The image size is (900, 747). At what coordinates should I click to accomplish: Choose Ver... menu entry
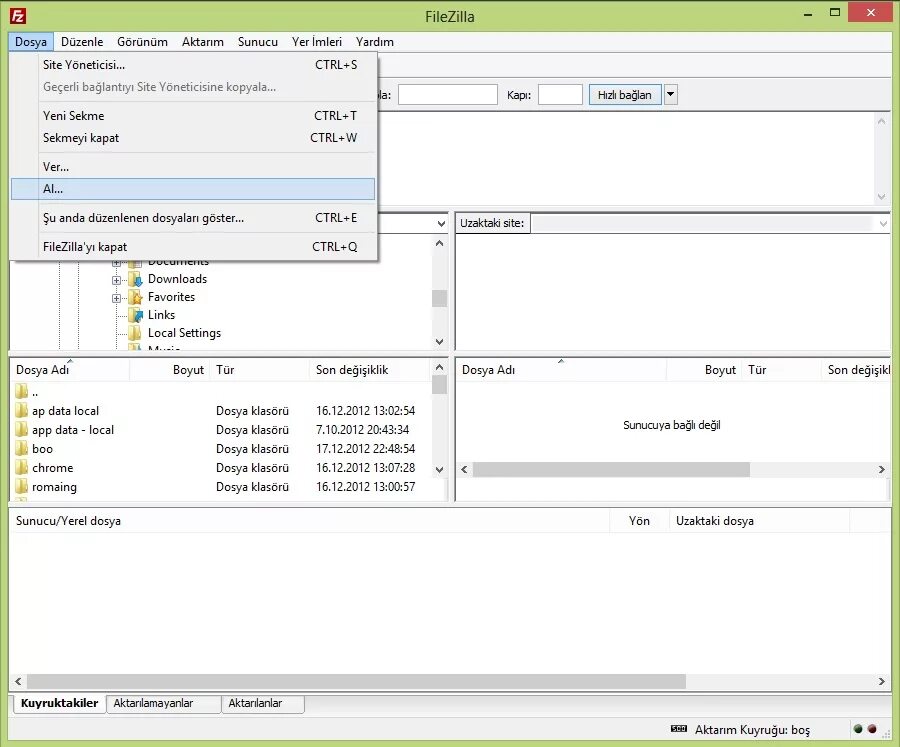(x=193, y=167)
